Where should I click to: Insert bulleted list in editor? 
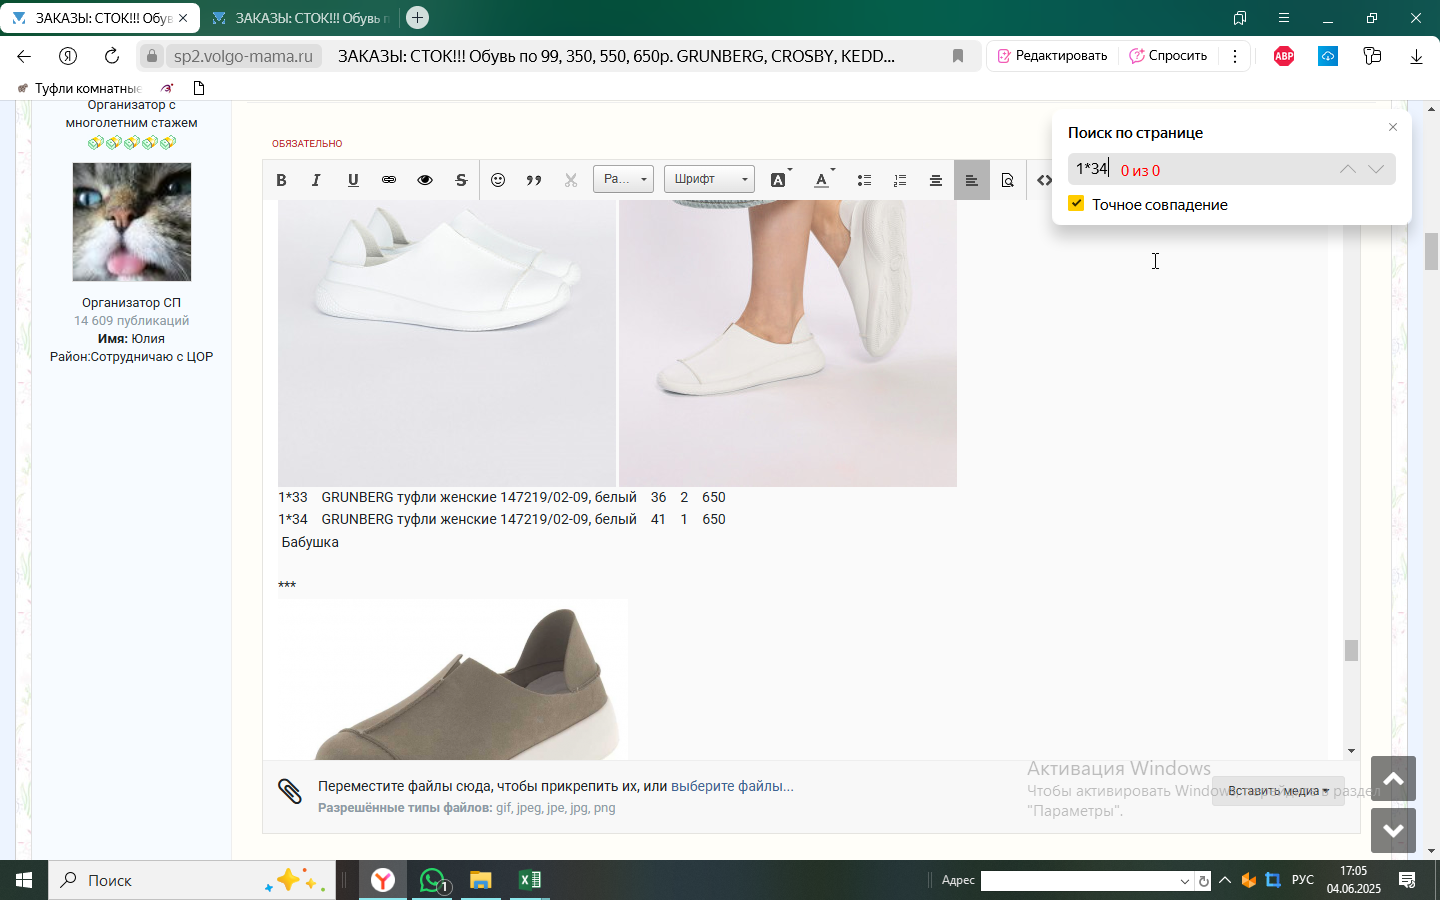[x=864, y=180]
